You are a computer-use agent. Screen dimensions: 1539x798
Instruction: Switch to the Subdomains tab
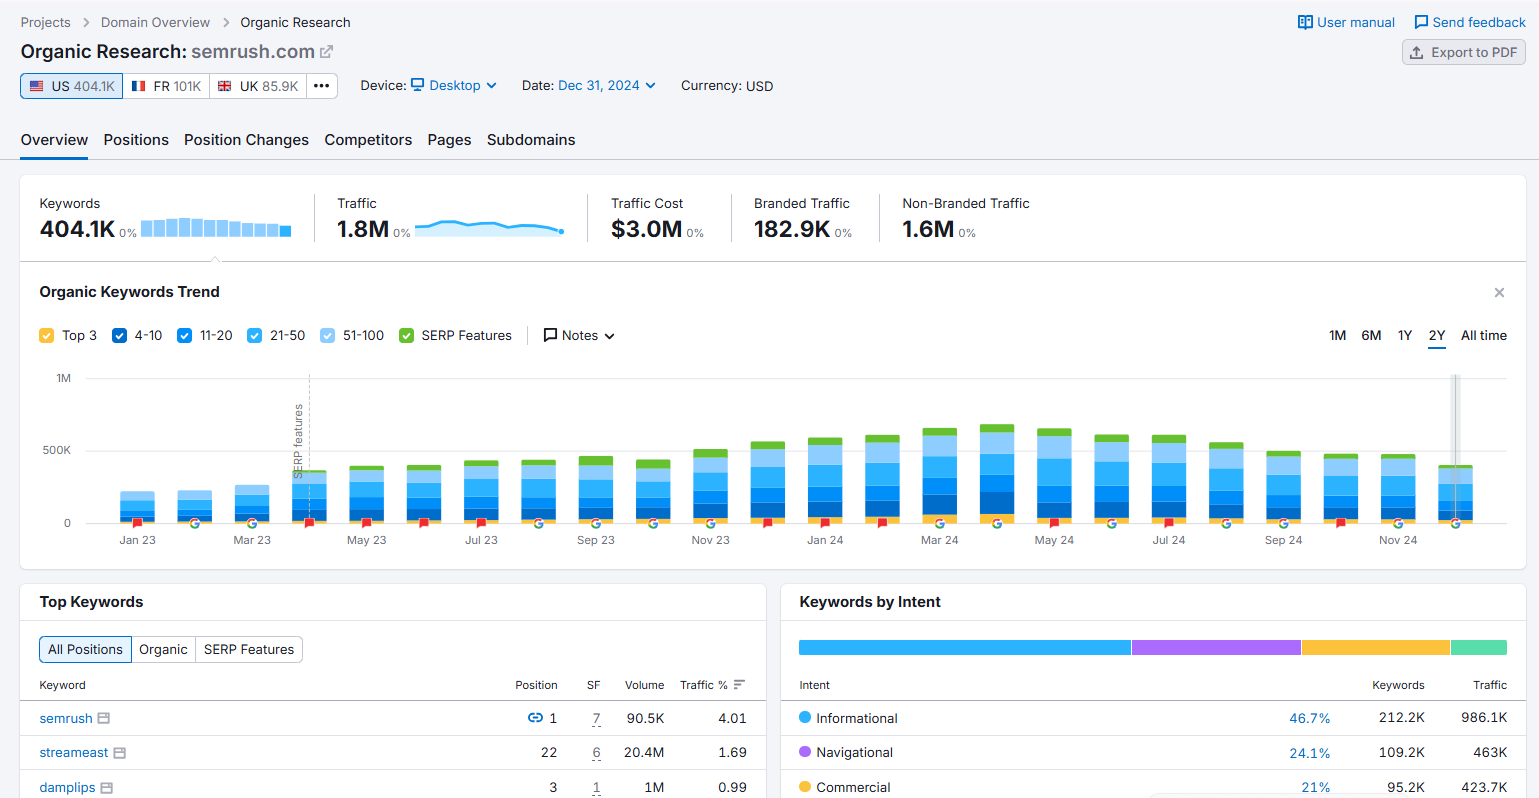click(x=531, y=140)
